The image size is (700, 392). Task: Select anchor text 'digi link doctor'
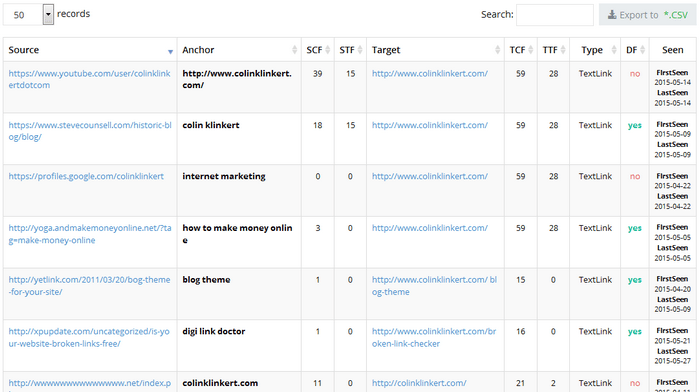pos(213,332)
